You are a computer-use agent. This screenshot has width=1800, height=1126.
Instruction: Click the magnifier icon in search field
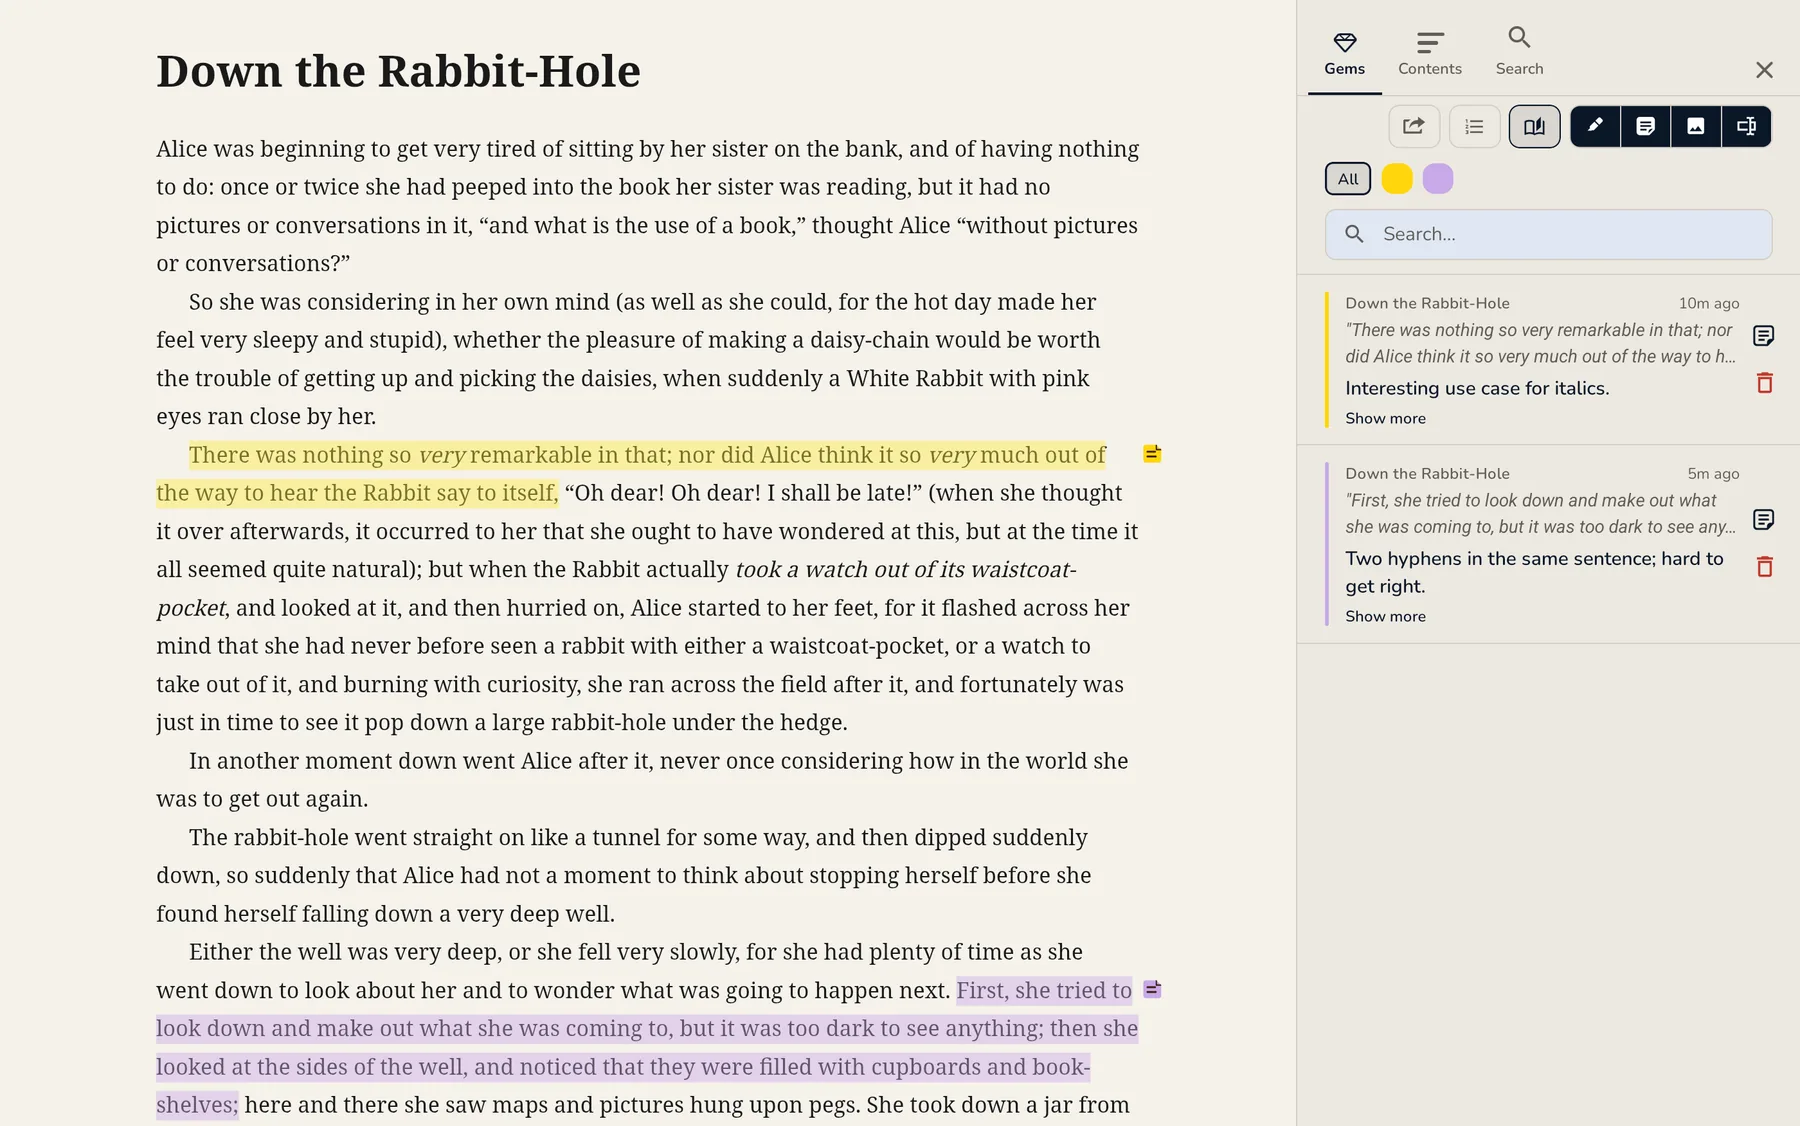click(x=1354, y=234)
